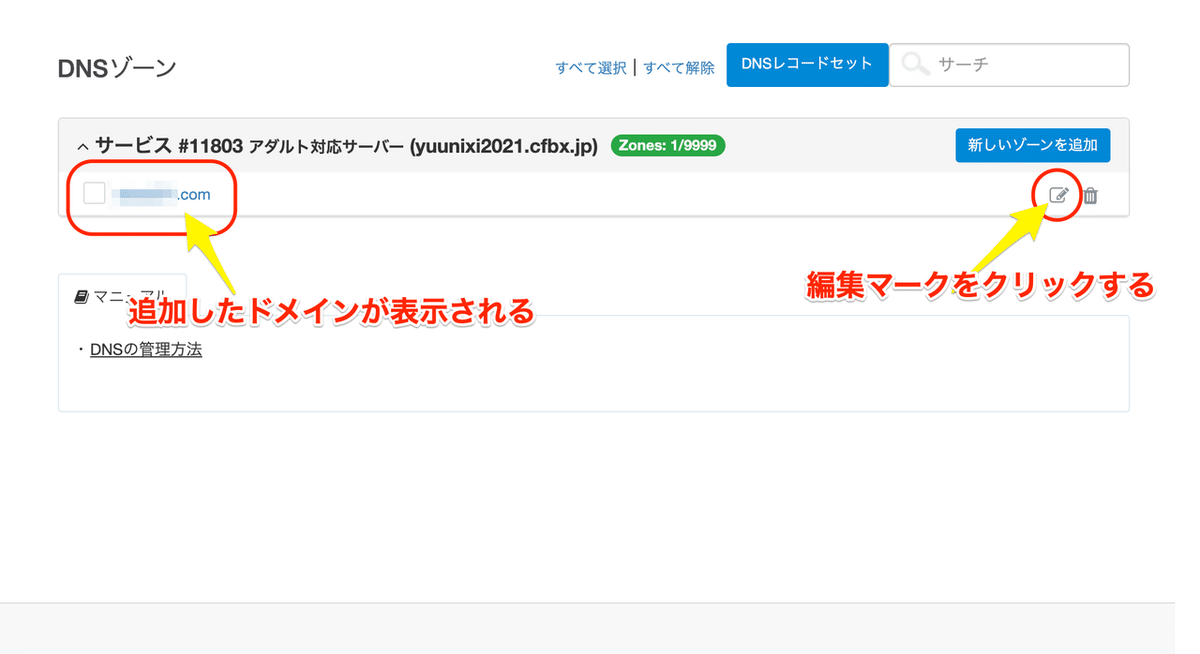Click the search icon inside the サーチ box

click(x=914, y=64)
